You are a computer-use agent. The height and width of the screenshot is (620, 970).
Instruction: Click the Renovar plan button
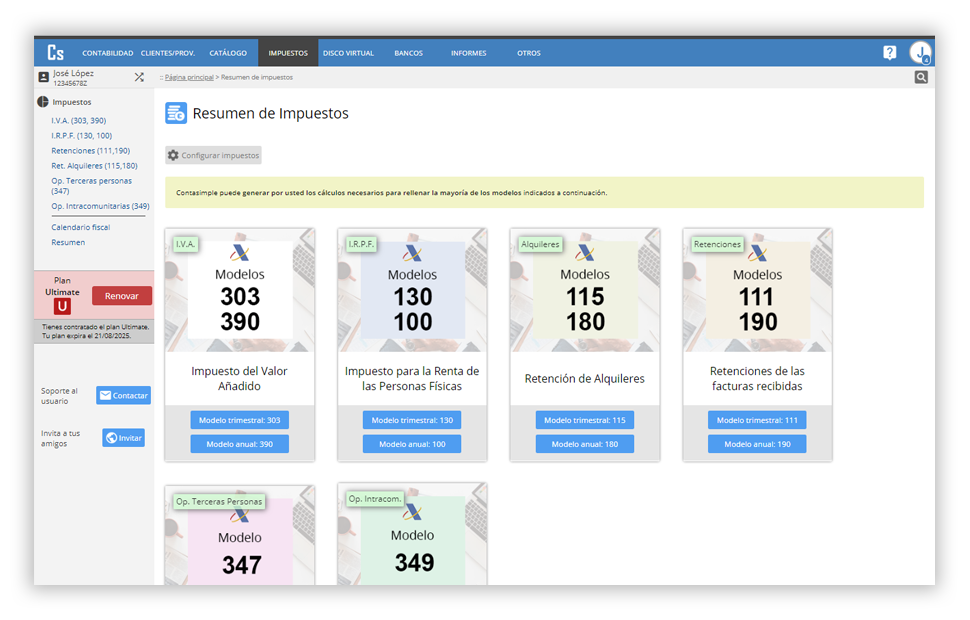point(122,296)
